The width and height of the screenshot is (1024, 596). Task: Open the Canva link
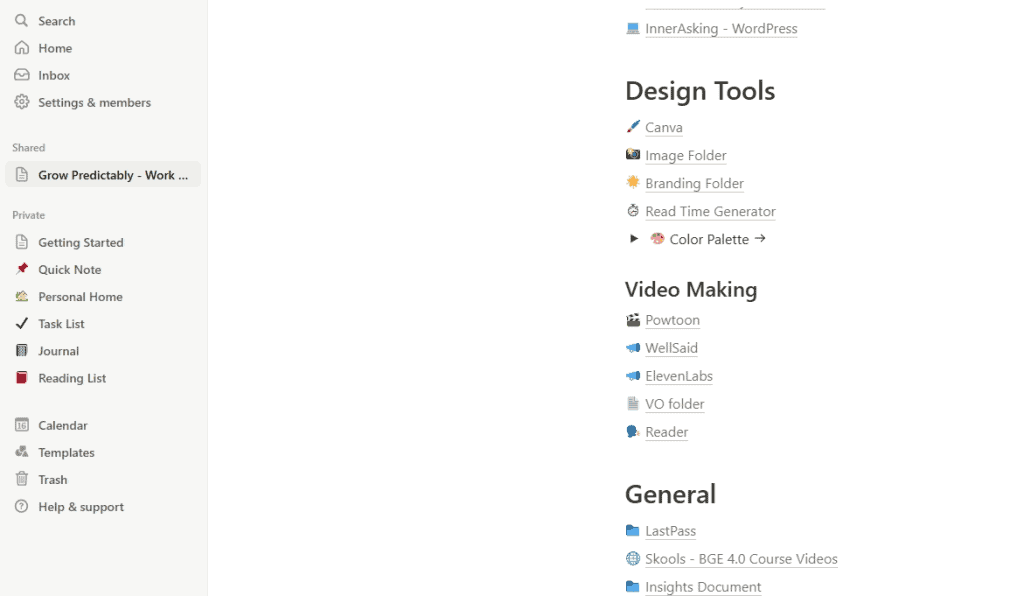pyautogui.click(x=664, y=128)
